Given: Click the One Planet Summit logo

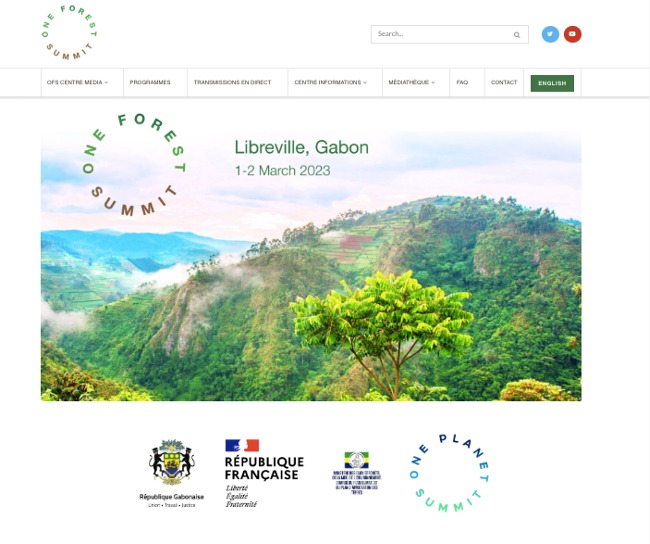Looking at the screenshot, I should tap(449, 473).
